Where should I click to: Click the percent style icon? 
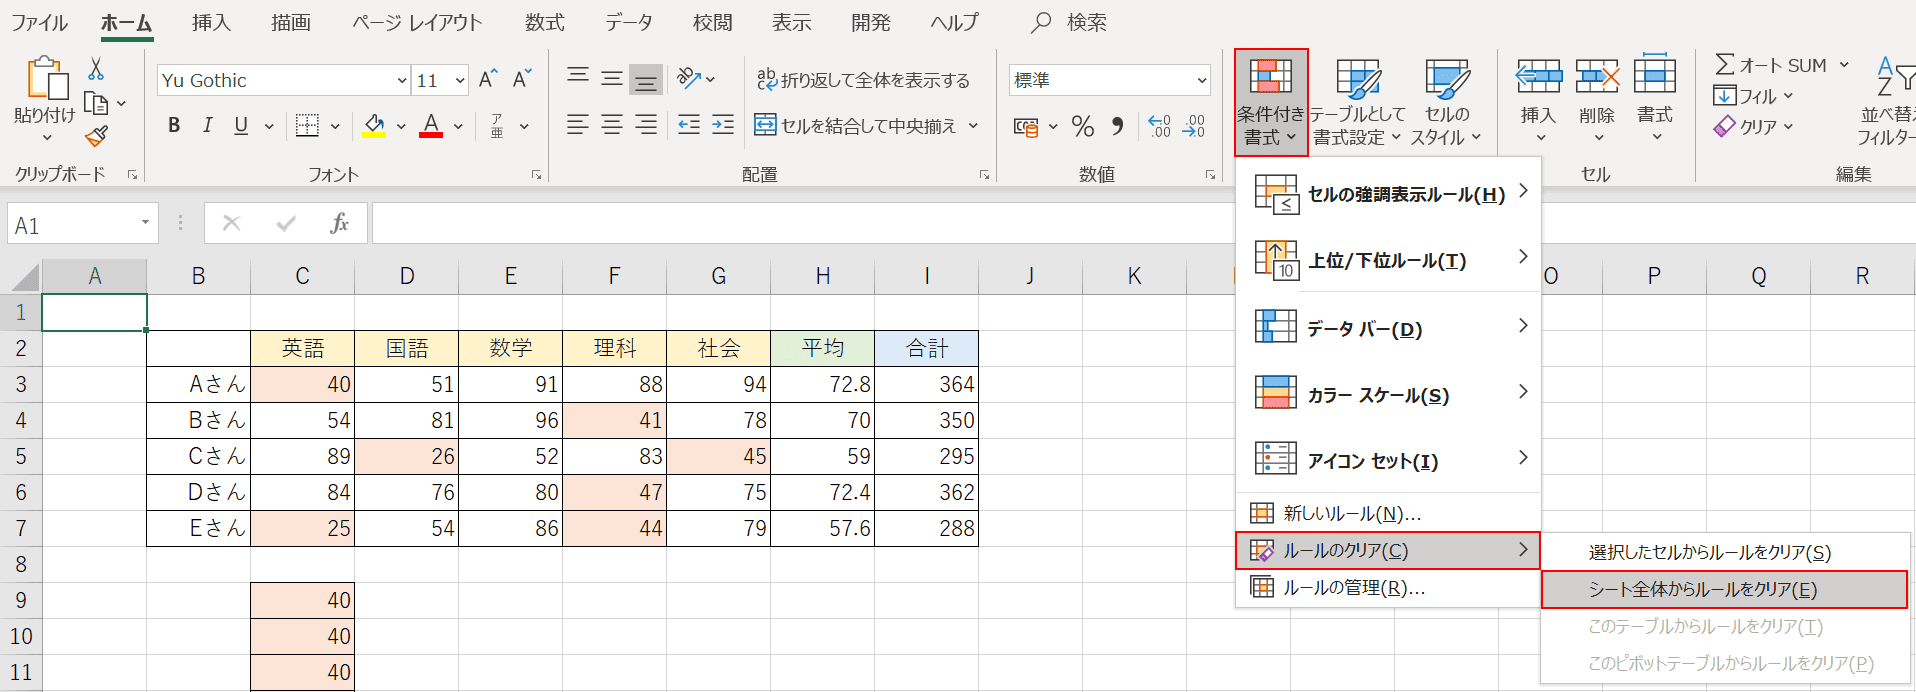(x=1082, y=126)
